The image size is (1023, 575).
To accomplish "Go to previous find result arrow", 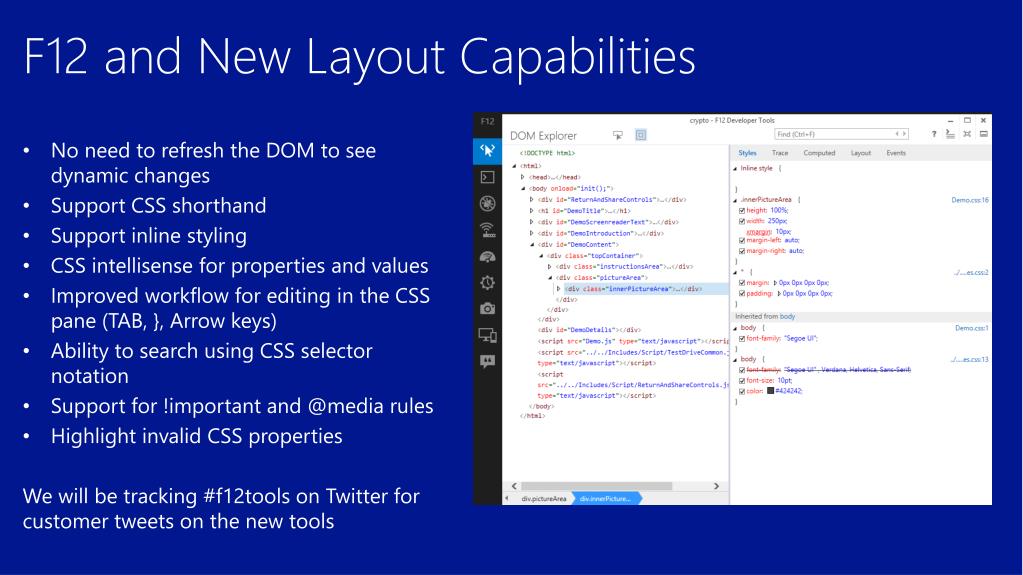I will [x=897, y=134].
